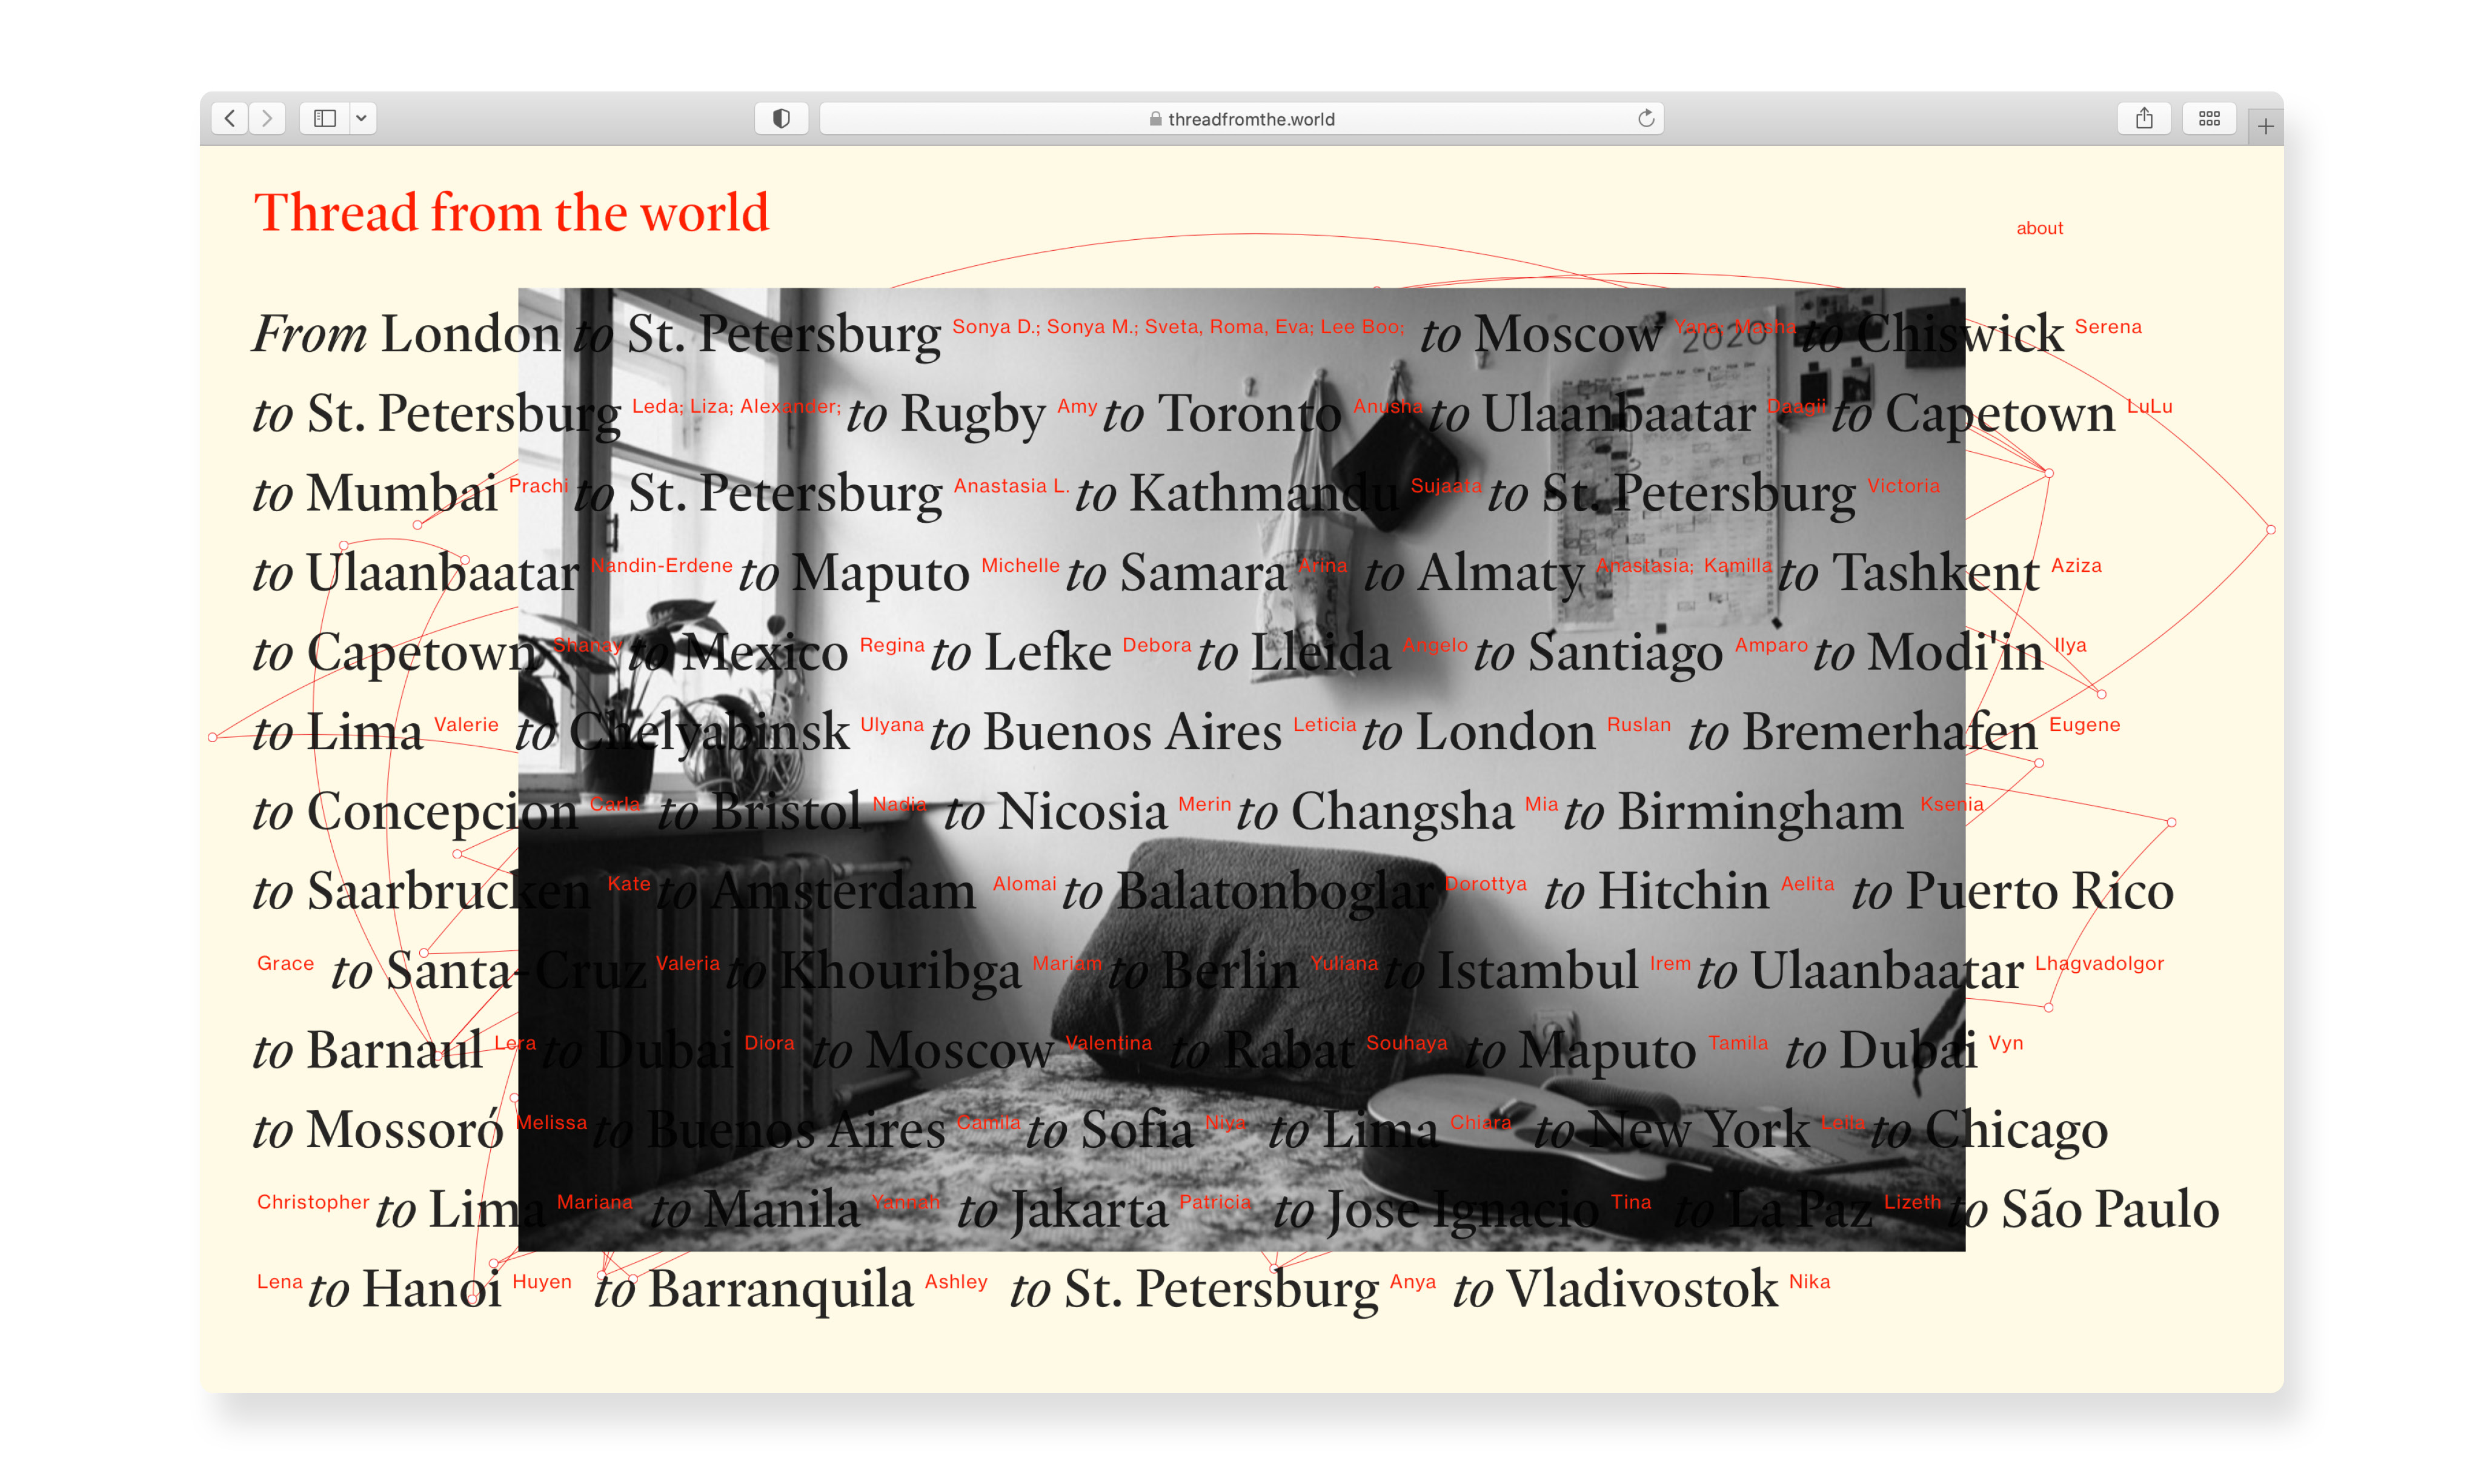Viewport: 2484px width, 1484px height.
Task: Click the privacy shield icon
Action: [781, 118]
